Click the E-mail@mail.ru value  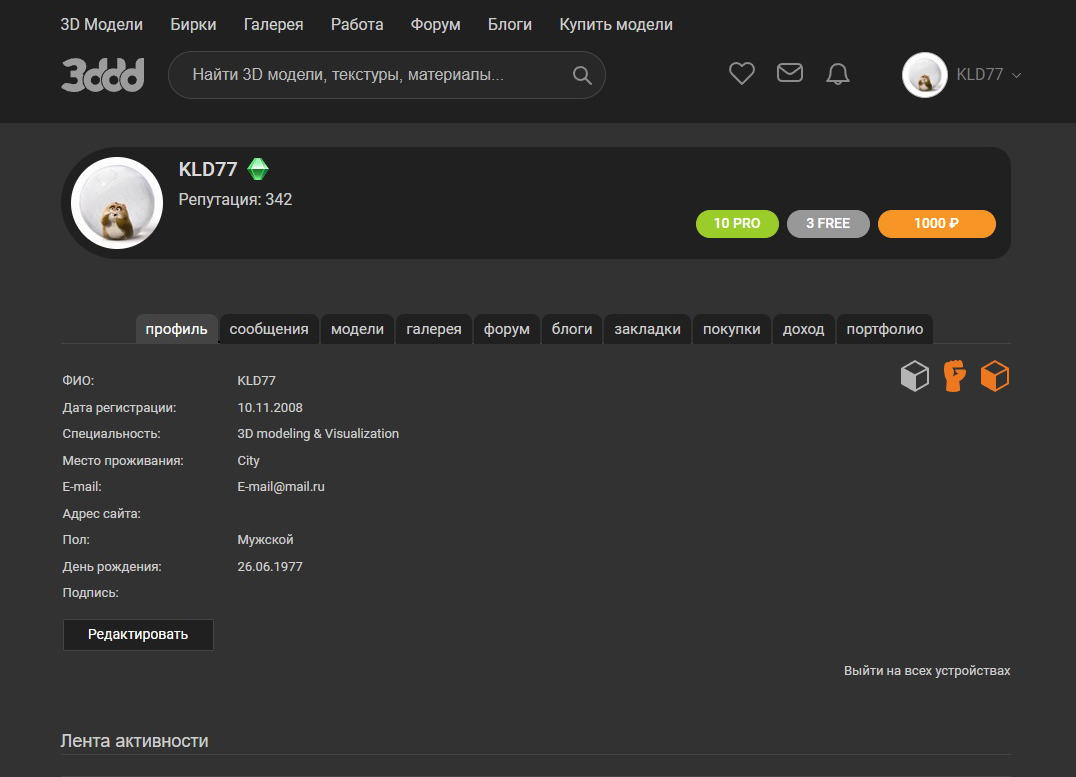pos(281,487)
